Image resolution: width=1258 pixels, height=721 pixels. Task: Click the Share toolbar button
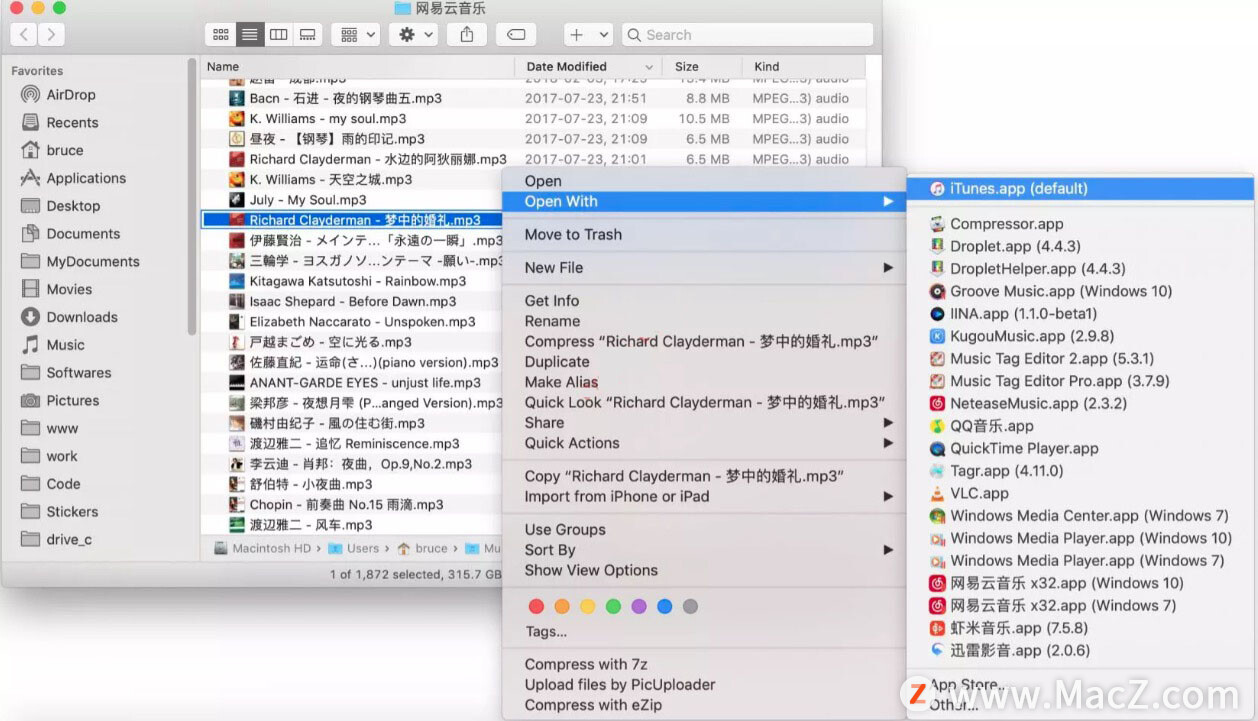coord(467,34)
